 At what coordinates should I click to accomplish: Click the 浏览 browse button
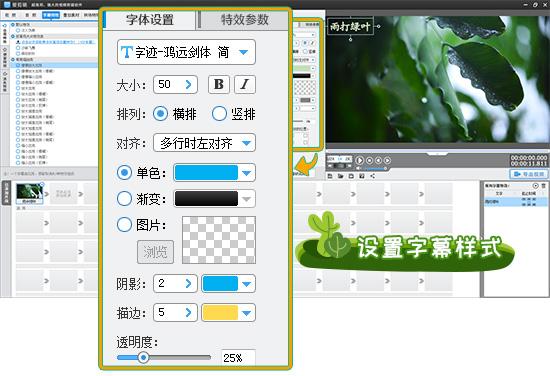[155, 252]
